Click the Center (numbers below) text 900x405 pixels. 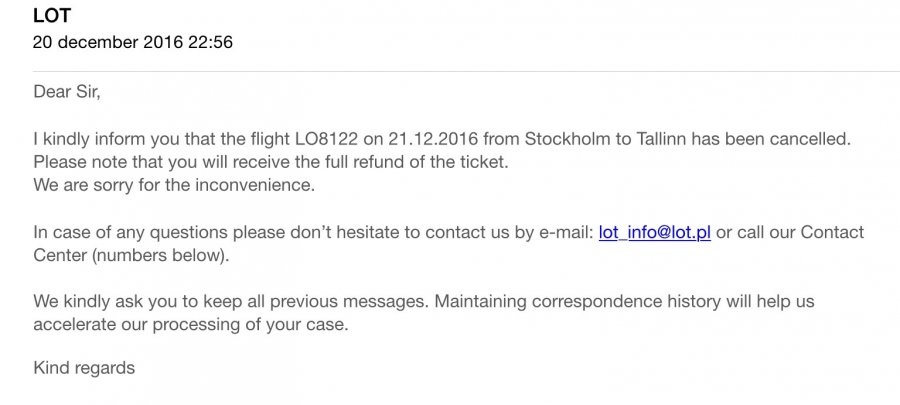(131, 254)
